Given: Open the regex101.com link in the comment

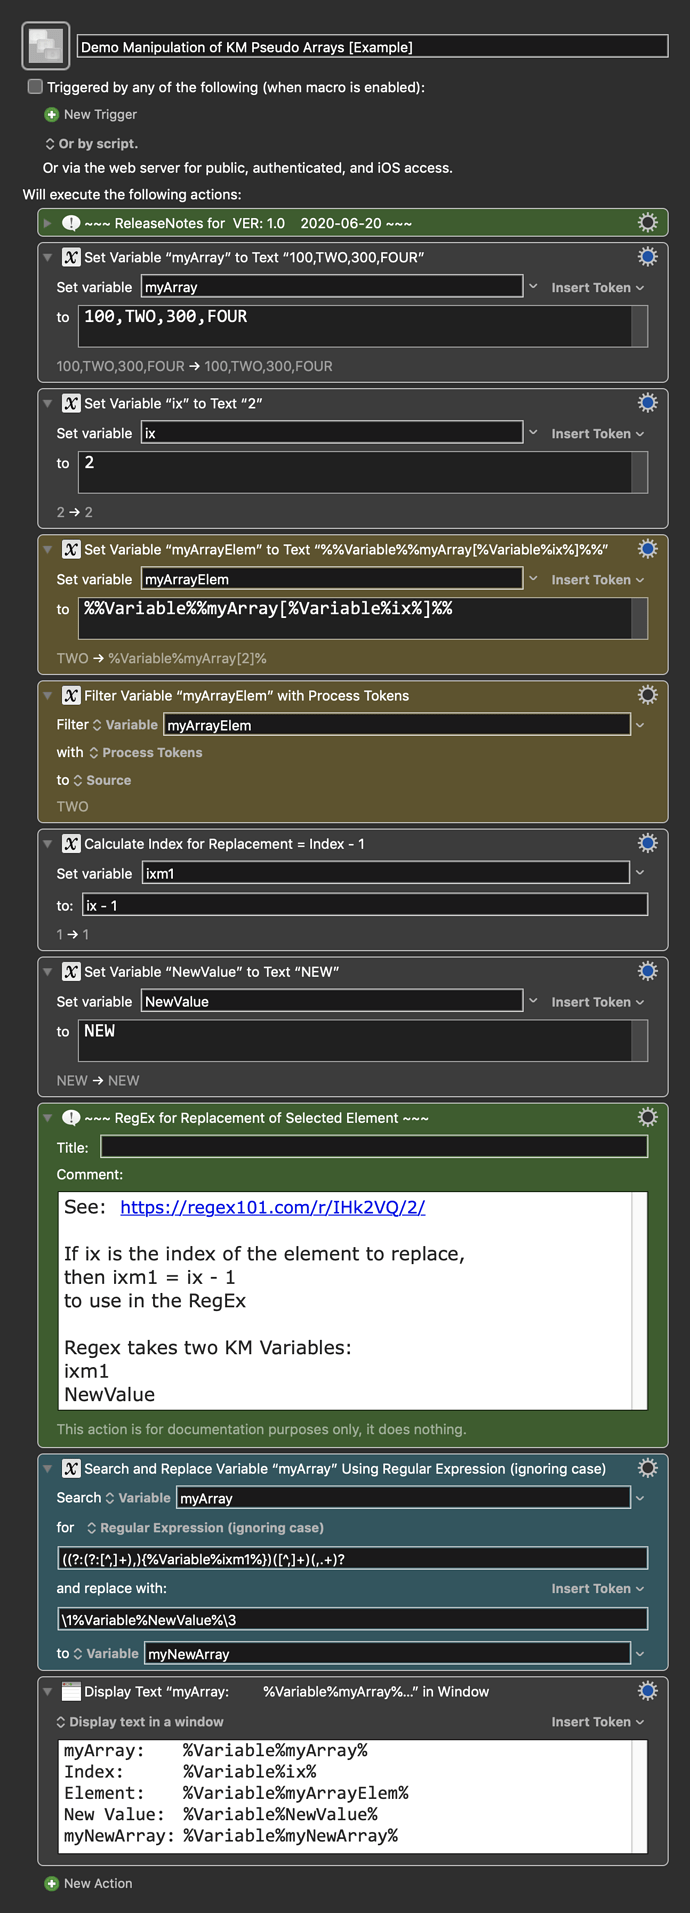Looking at the screenshot, I should pyautogui.click(x=272, y=1207).
